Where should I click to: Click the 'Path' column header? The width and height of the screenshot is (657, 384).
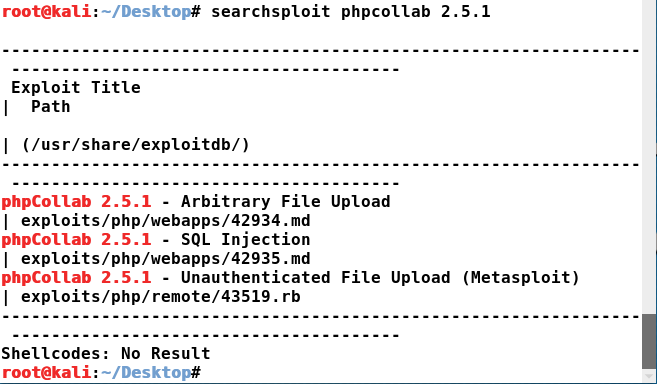[51, 106]
